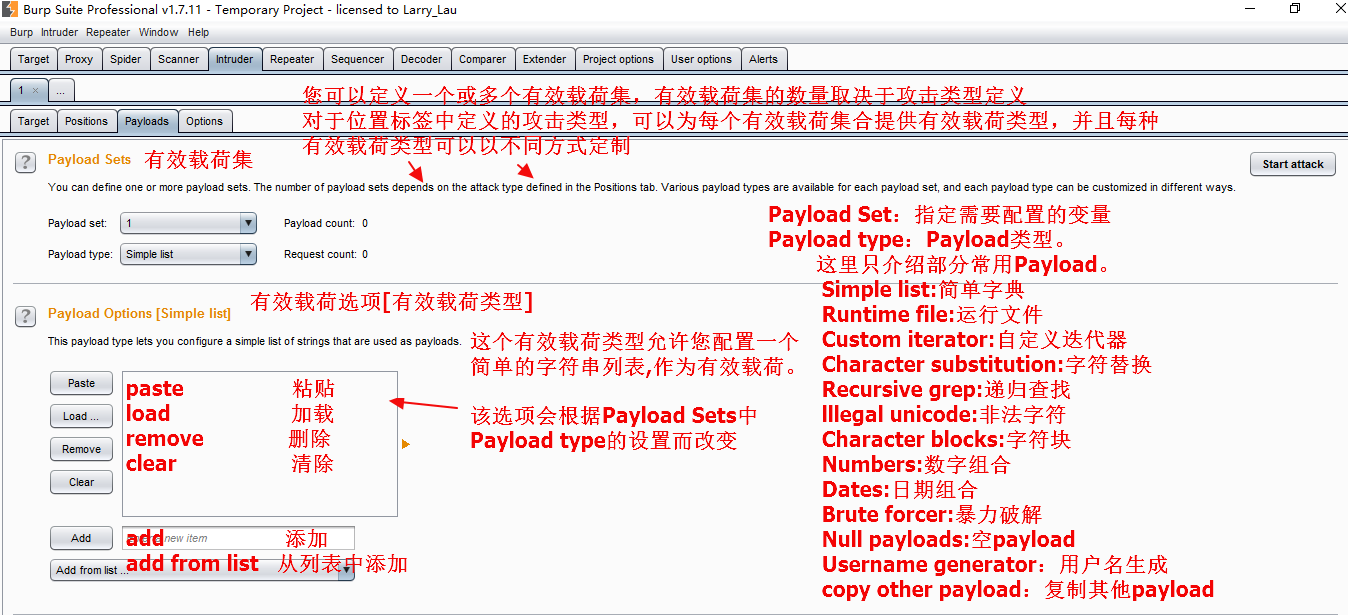Open the Window menu
1348x615 pixels.
pyautogui.click(x=158, y=32)
